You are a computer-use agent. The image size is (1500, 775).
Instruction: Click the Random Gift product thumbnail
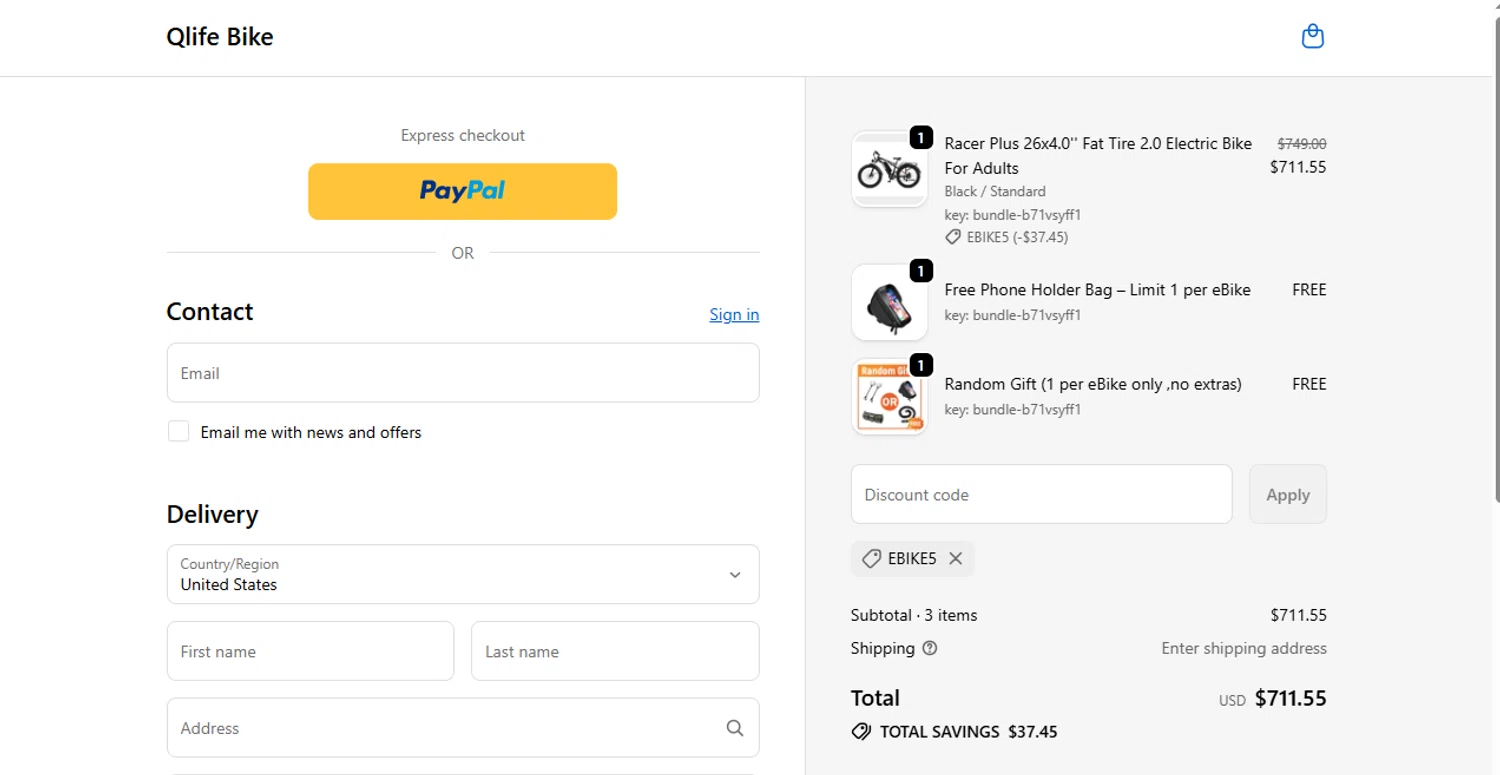889,397
